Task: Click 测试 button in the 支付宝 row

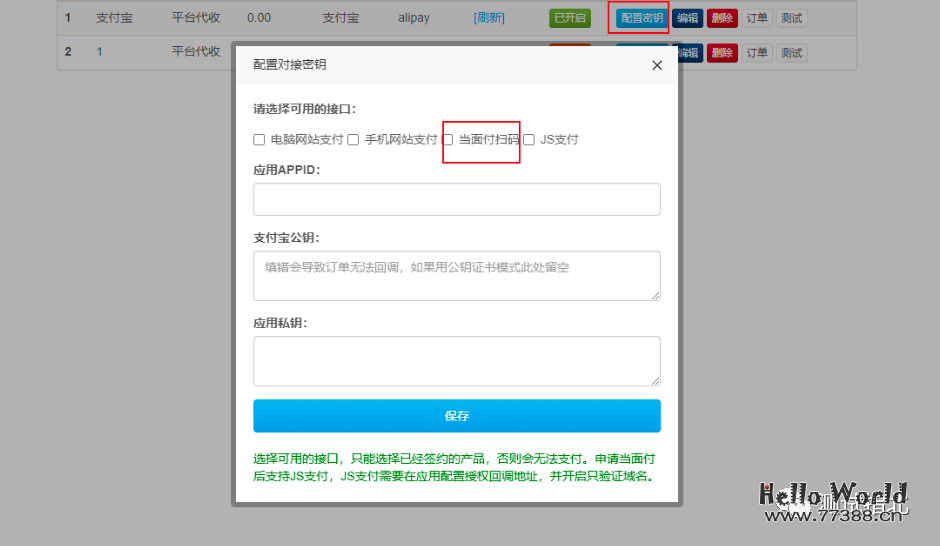Action: point(791,18)
